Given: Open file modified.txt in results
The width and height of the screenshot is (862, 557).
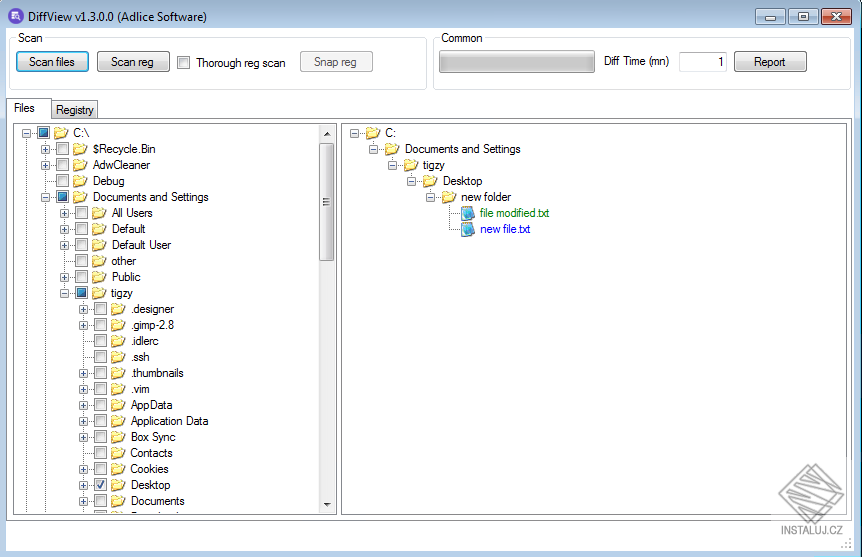Looking at the screenshot, I should click(x=514, y=213).
